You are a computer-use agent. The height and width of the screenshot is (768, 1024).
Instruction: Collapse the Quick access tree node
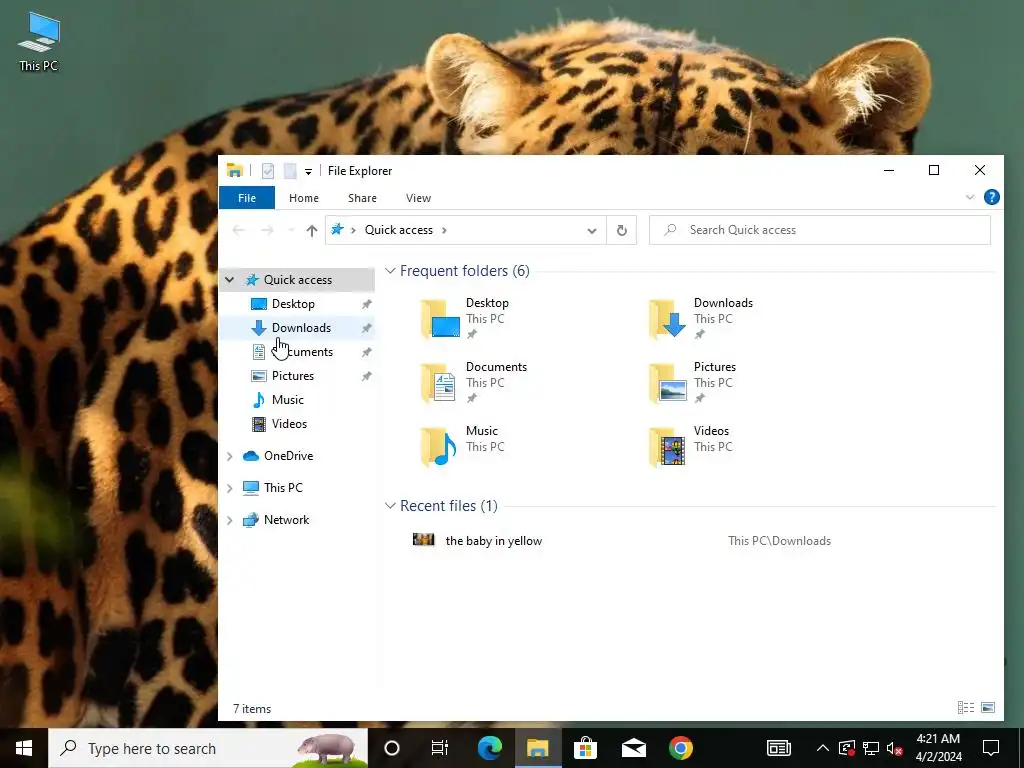[230, 280]
